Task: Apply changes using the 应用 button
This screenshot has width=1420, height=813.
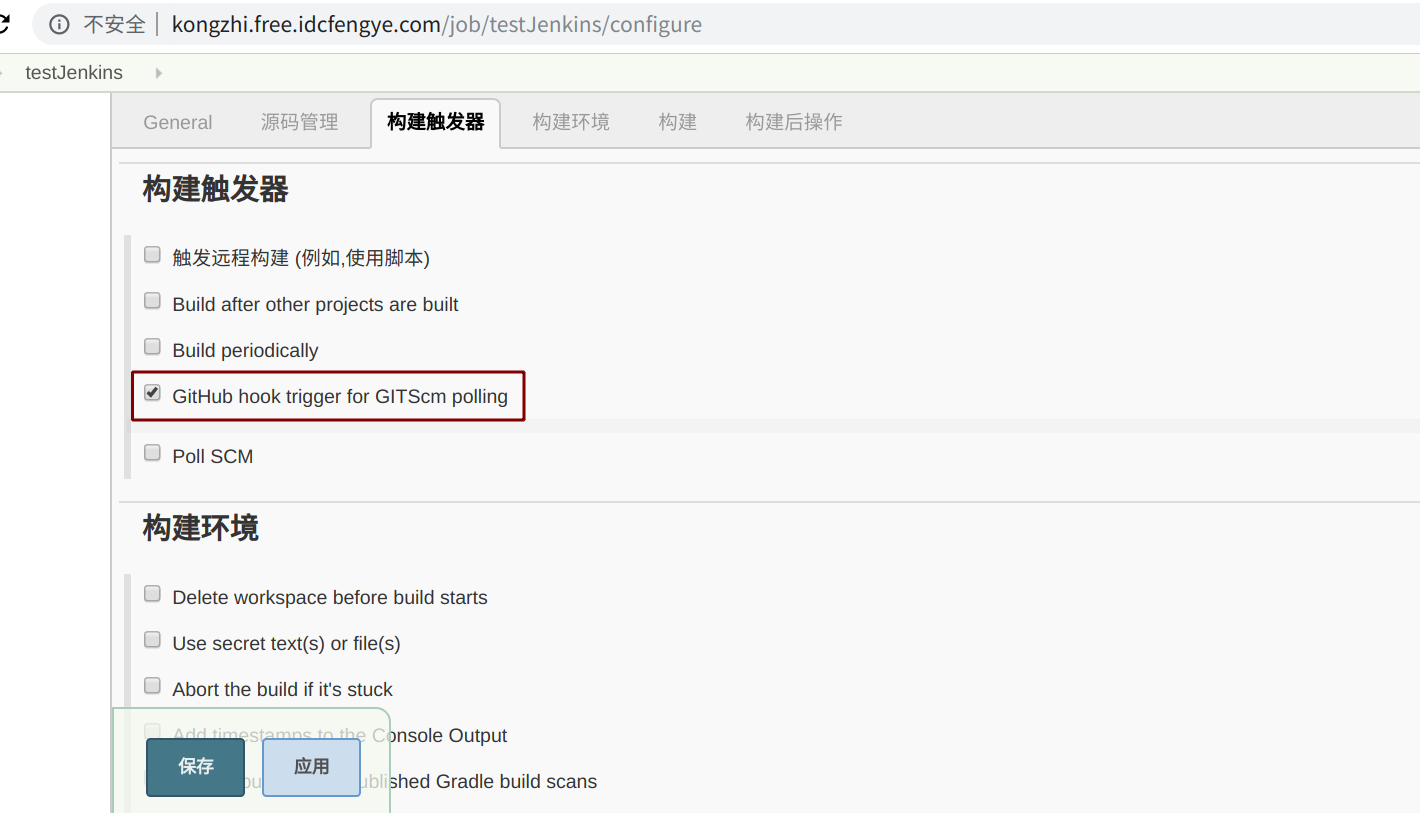Action: [x=311, y=767]
